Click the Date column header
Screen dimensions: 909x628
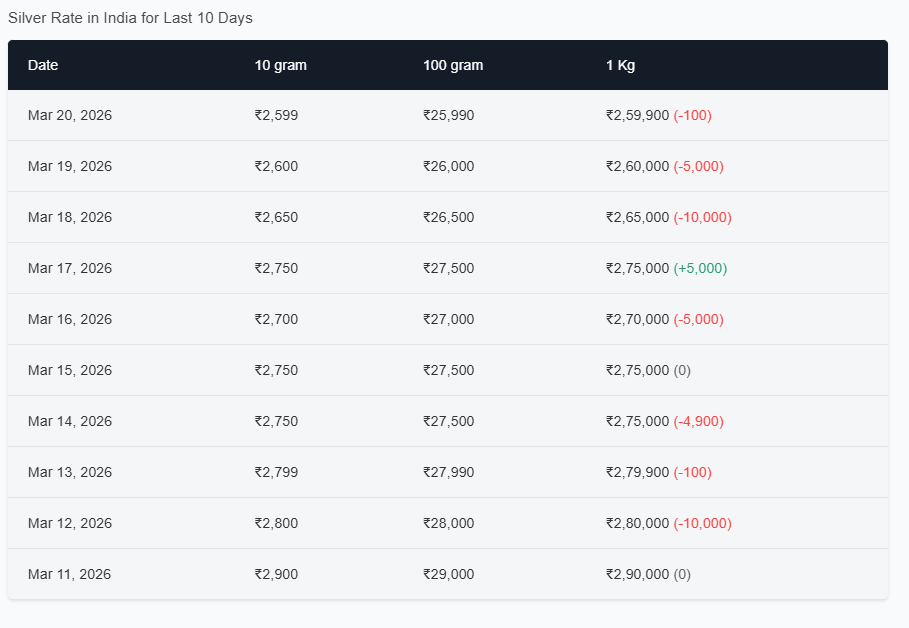pyautogui.click(x=43, y=65)
